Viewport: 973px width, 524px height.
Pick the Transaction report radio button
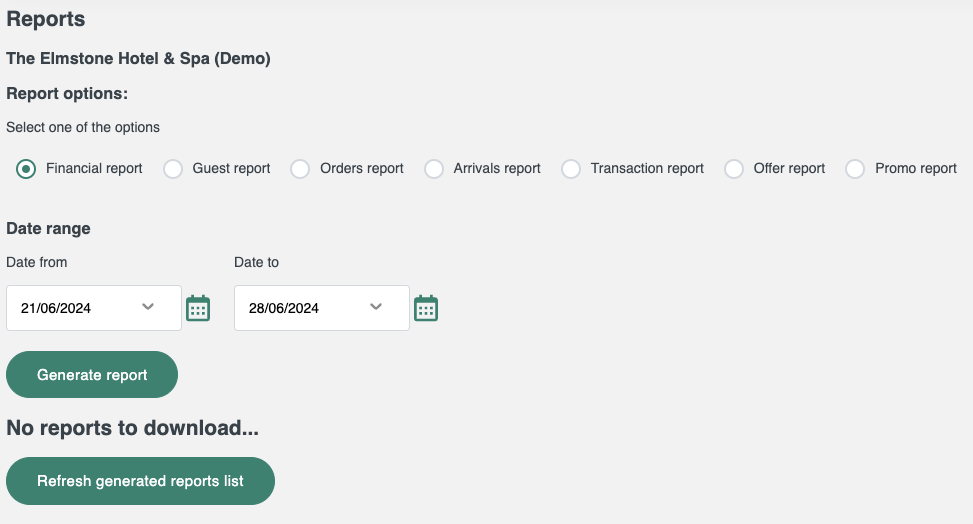point(571,169)
